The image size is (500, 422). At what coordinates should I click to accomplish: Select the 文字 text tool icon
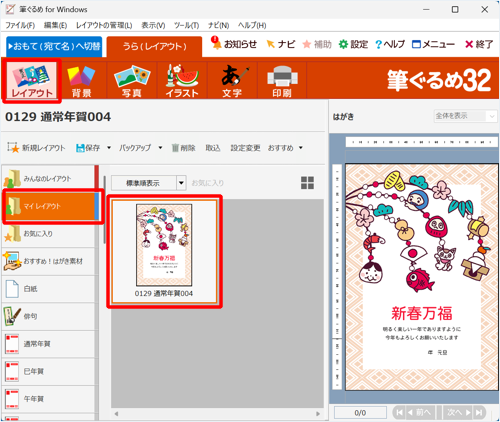point(232,81)
